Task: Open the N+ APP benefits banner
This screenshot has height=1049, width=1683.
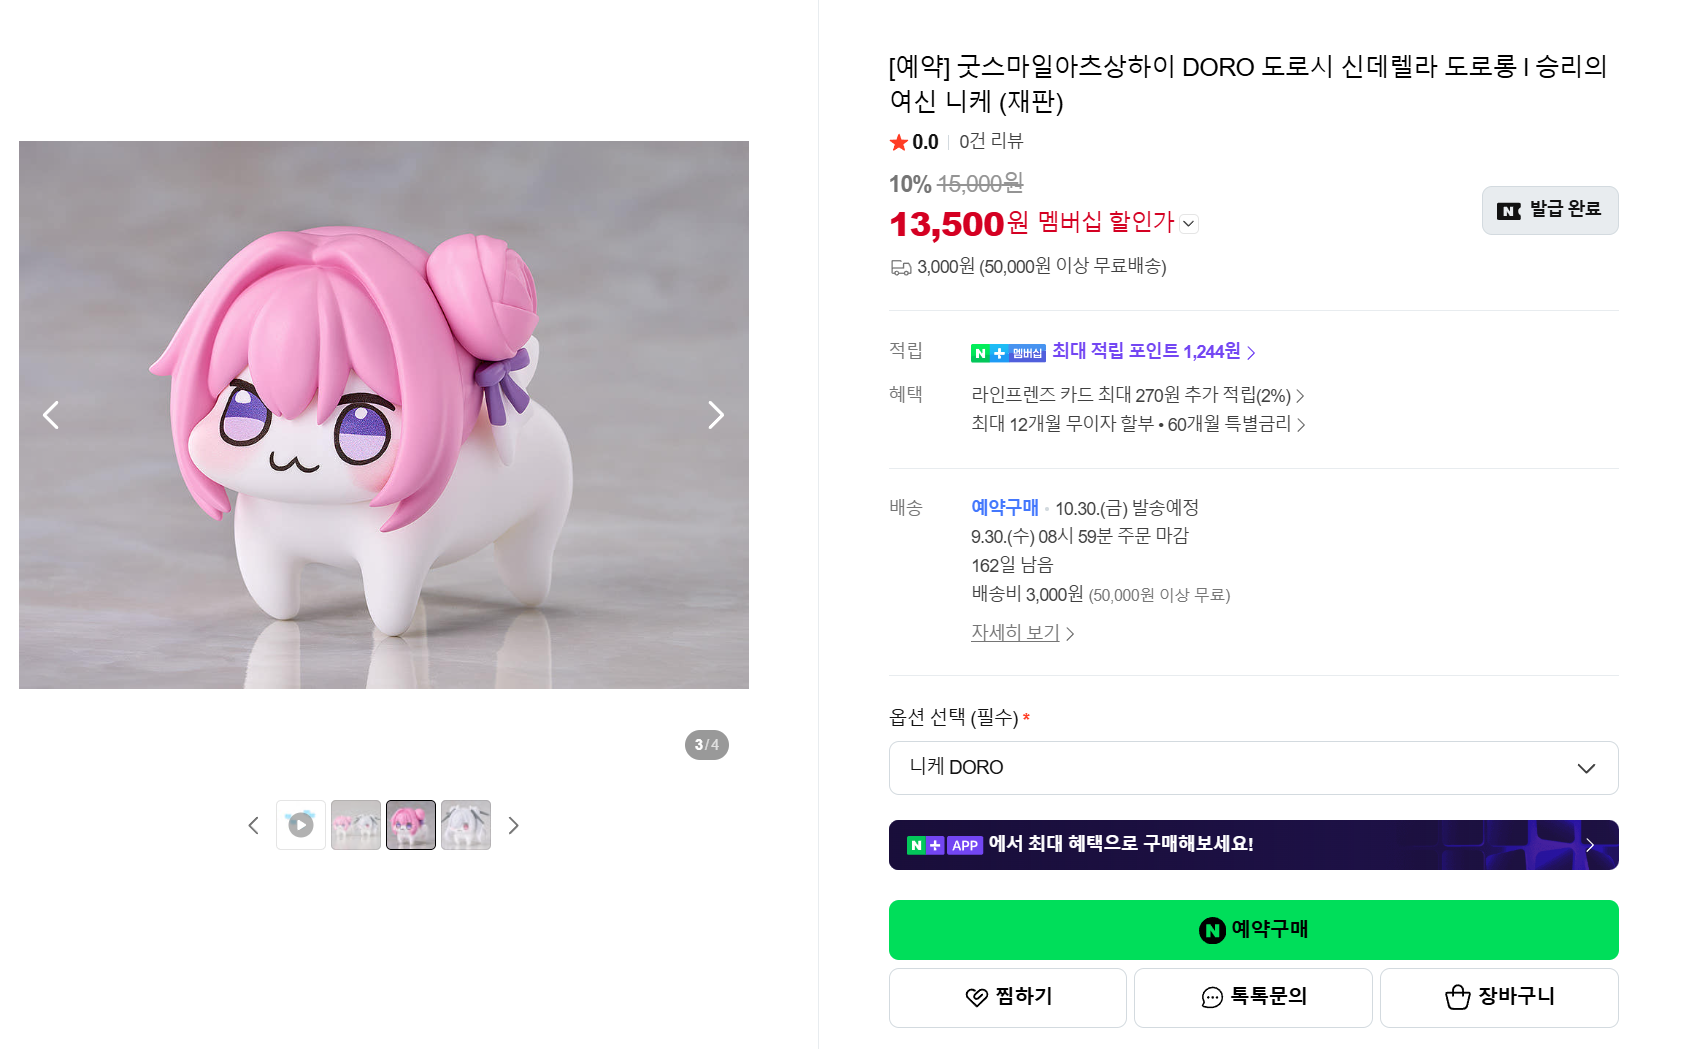Action: (x=1253, y=845)
